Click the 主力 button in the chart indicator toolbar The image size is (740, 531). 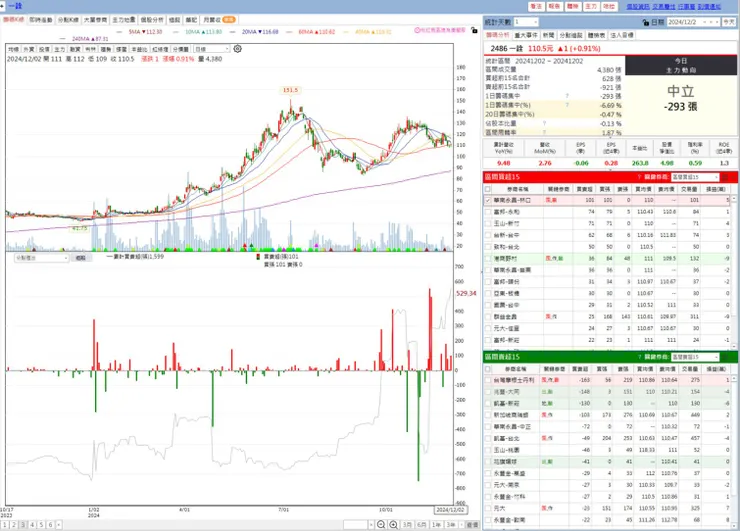(59, 49)
